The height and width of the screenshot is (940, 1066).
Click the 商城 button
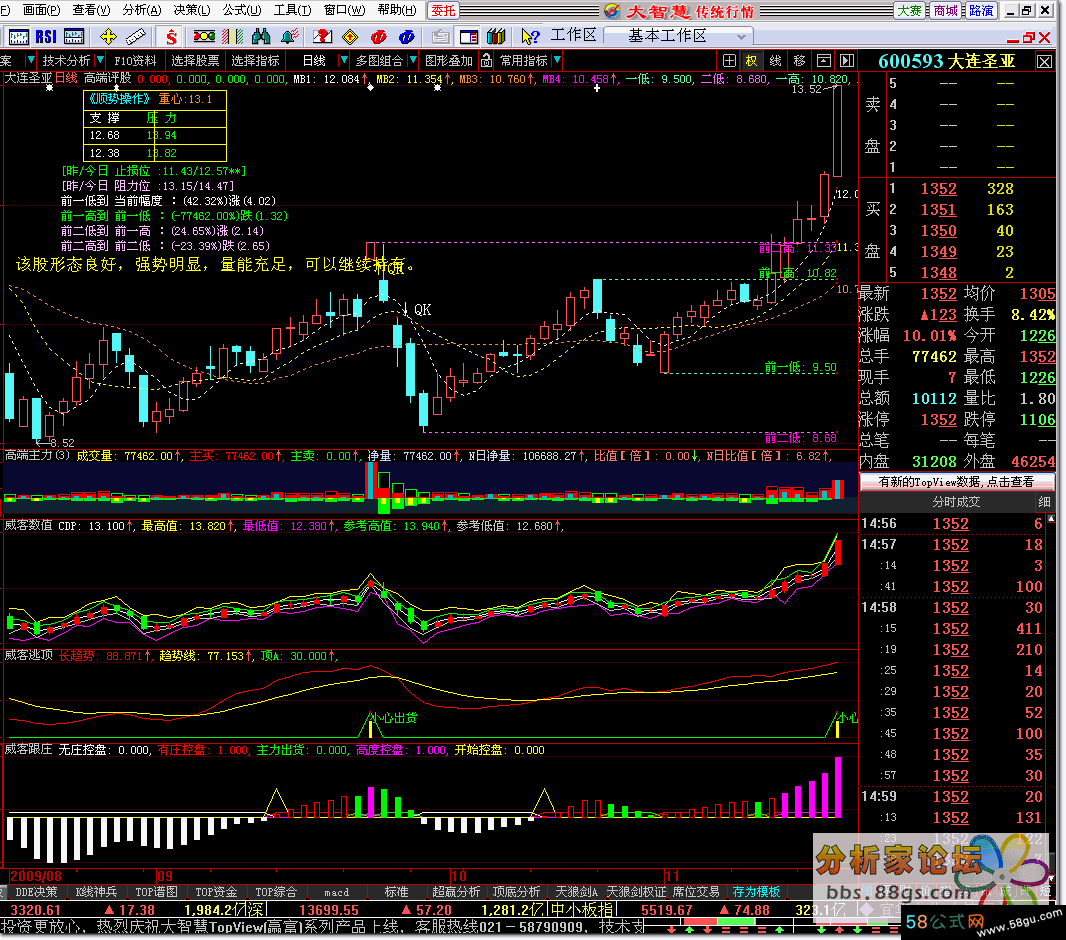pos(946,11)
